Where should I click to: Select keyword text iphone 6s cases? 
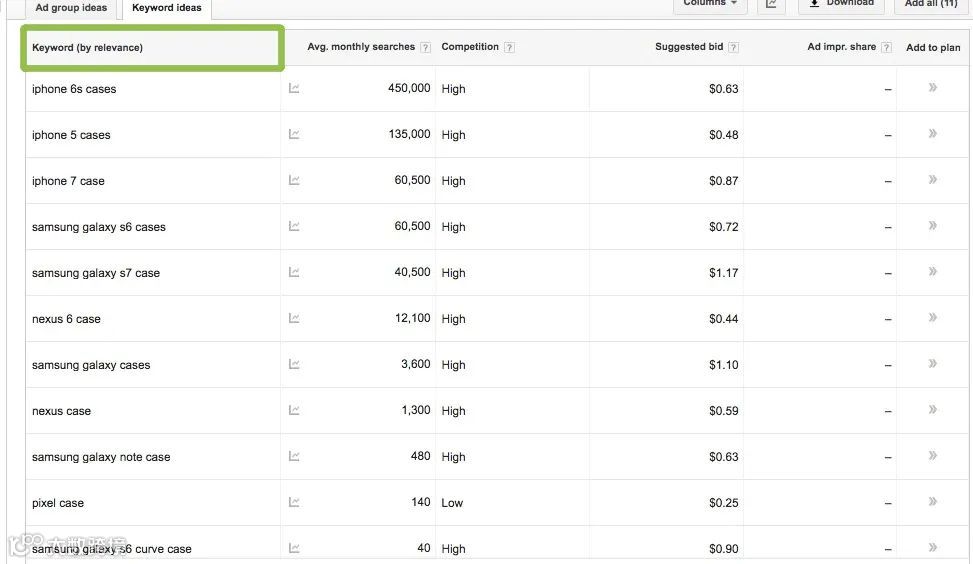coord(74,89)
